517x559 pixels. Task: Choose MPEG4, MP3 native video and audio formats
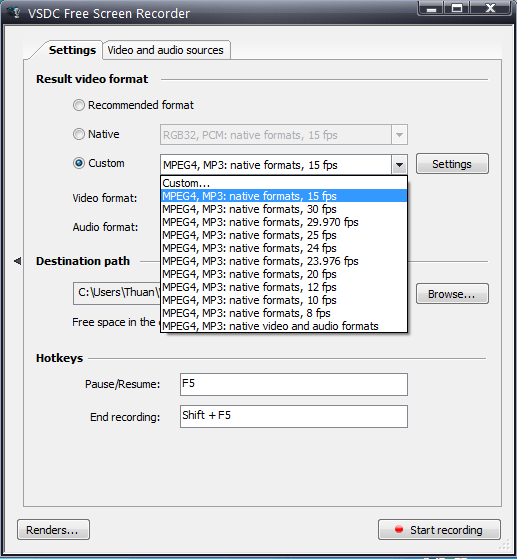(x=284, y=326)
